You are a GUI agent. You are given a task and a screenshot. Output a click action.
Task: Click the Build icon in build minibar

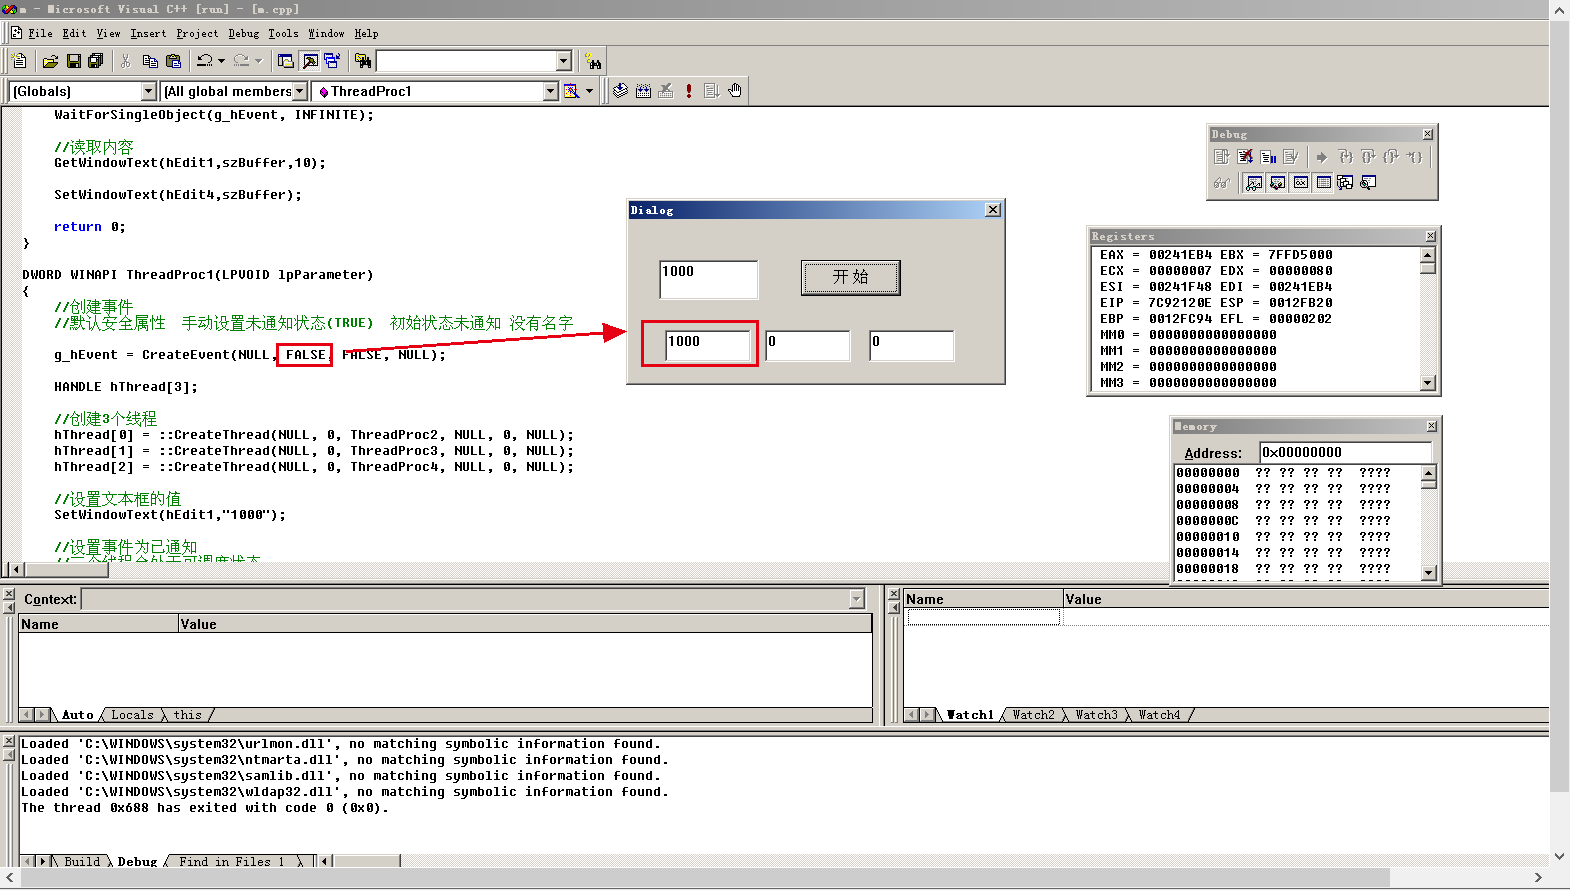pos(643,91)
